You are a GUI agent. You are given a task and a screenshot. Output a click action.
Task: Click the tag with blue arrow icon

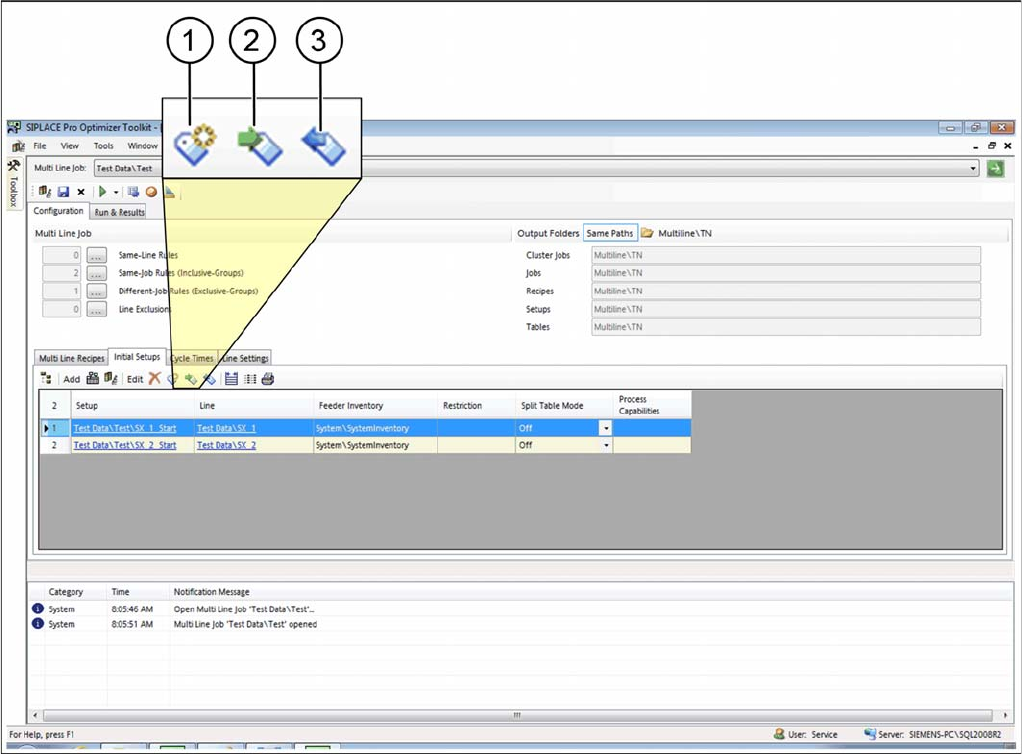pos(209,379)
